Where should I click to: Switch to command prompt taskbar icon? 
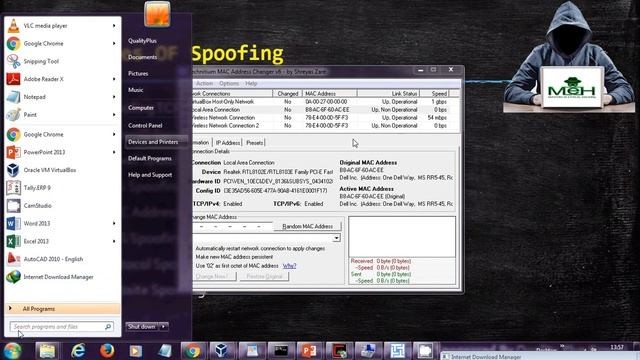click(281, 351)
